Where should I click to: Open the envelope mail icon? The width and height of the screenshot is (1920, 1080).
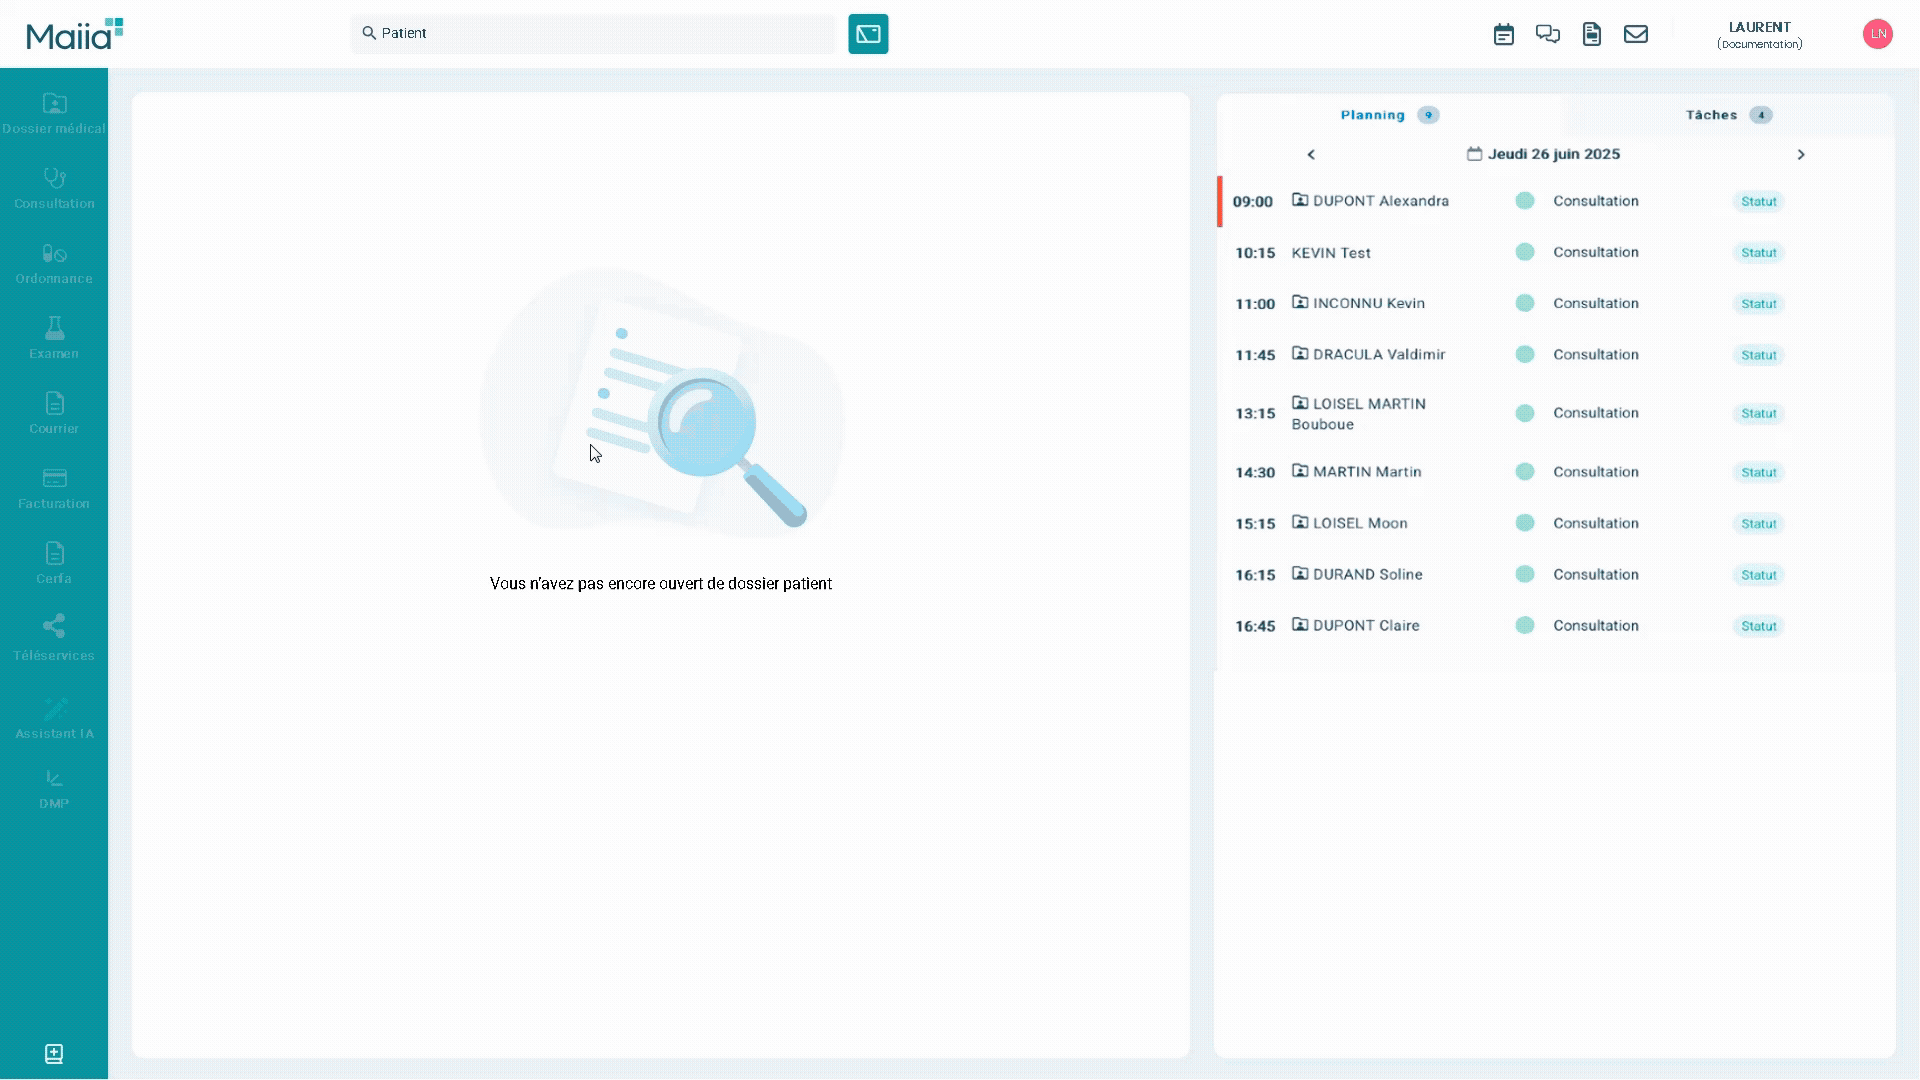coord(1635,34)
